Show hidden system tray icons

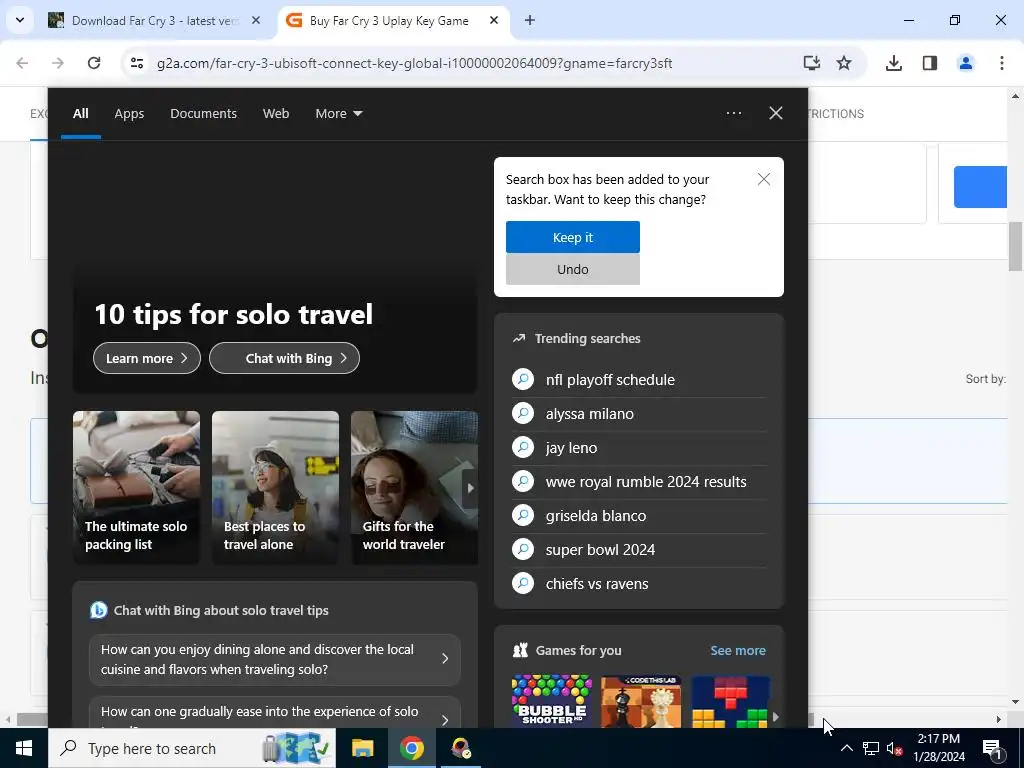click(846, 748)
